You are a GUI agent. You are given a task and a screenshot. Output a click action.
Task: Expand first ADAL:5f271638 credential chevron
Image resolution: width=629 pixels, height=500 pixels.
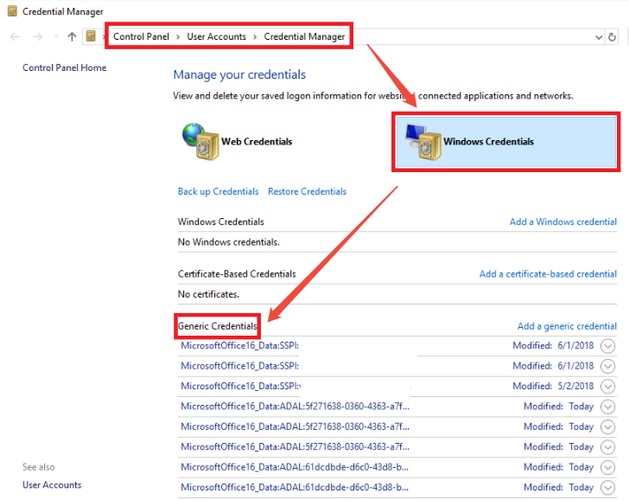(608, 407)
